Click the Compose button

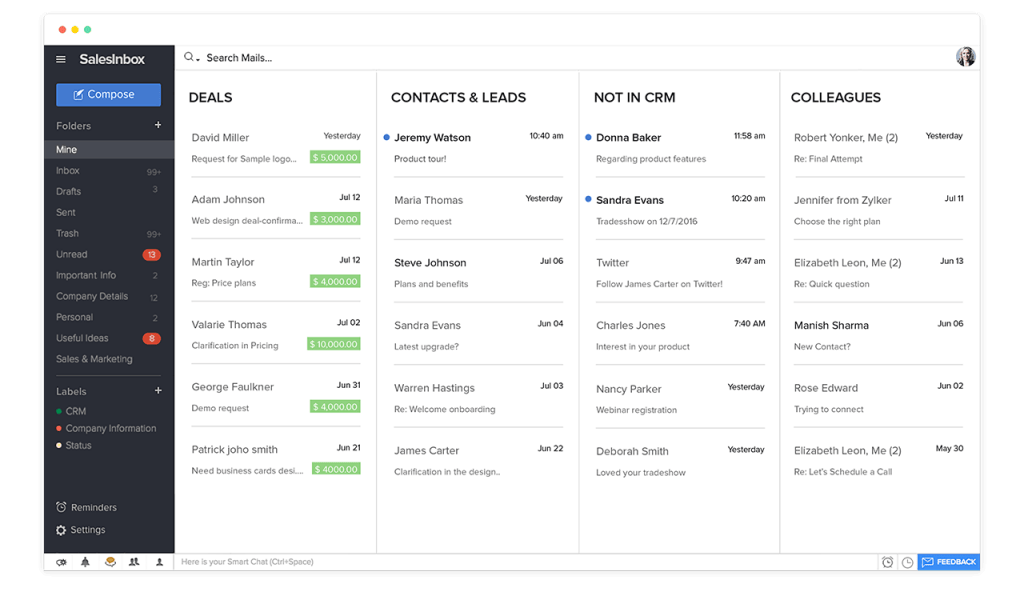click(108, 94)
